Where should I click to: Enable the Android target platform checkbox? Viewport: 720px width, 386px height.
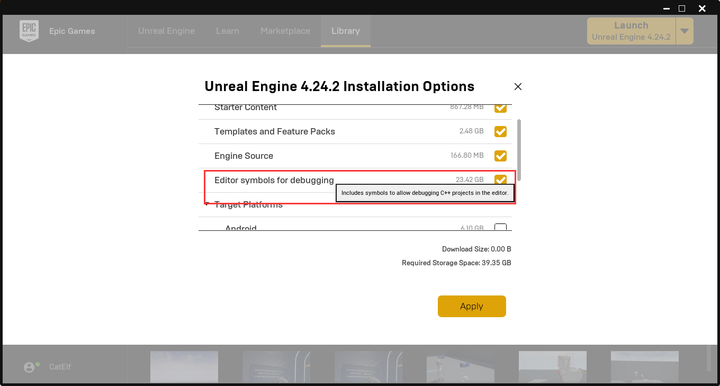click(501, 227)
